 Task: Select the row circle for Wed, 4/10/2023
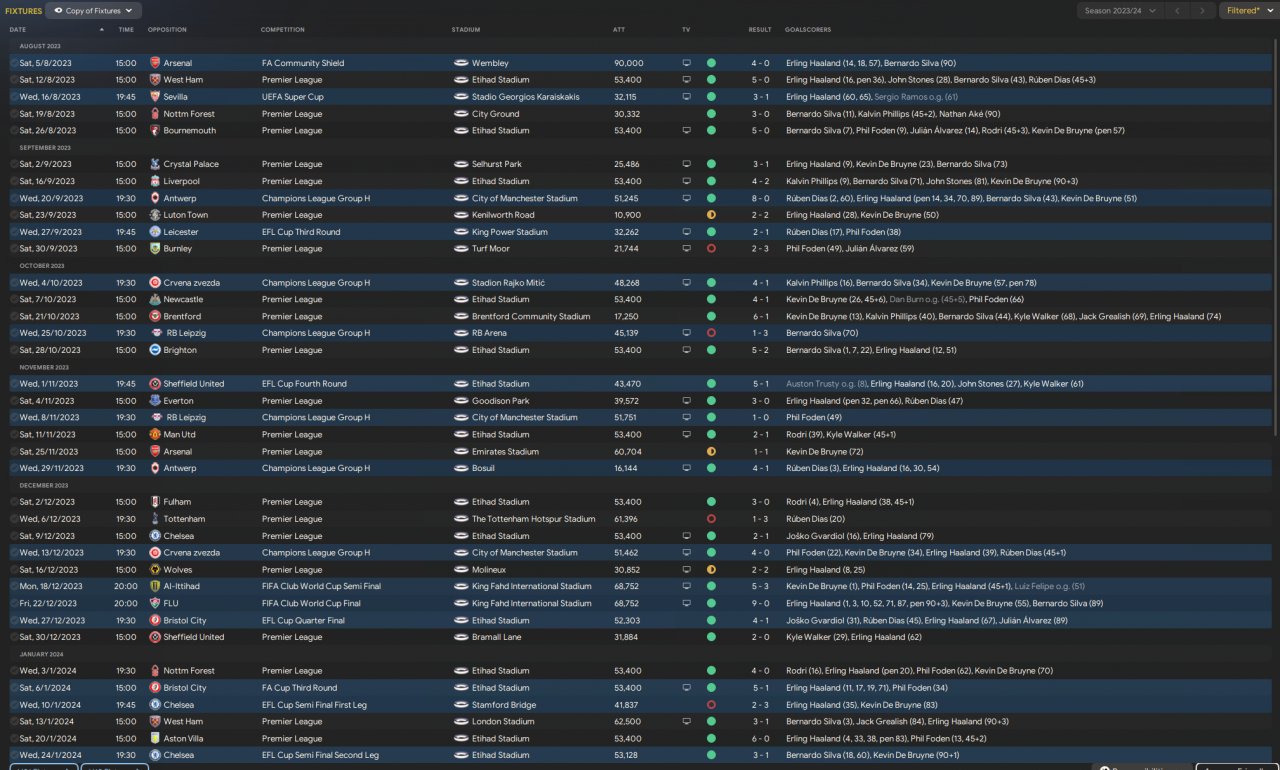pyautogui.click(x=14, y=283)
